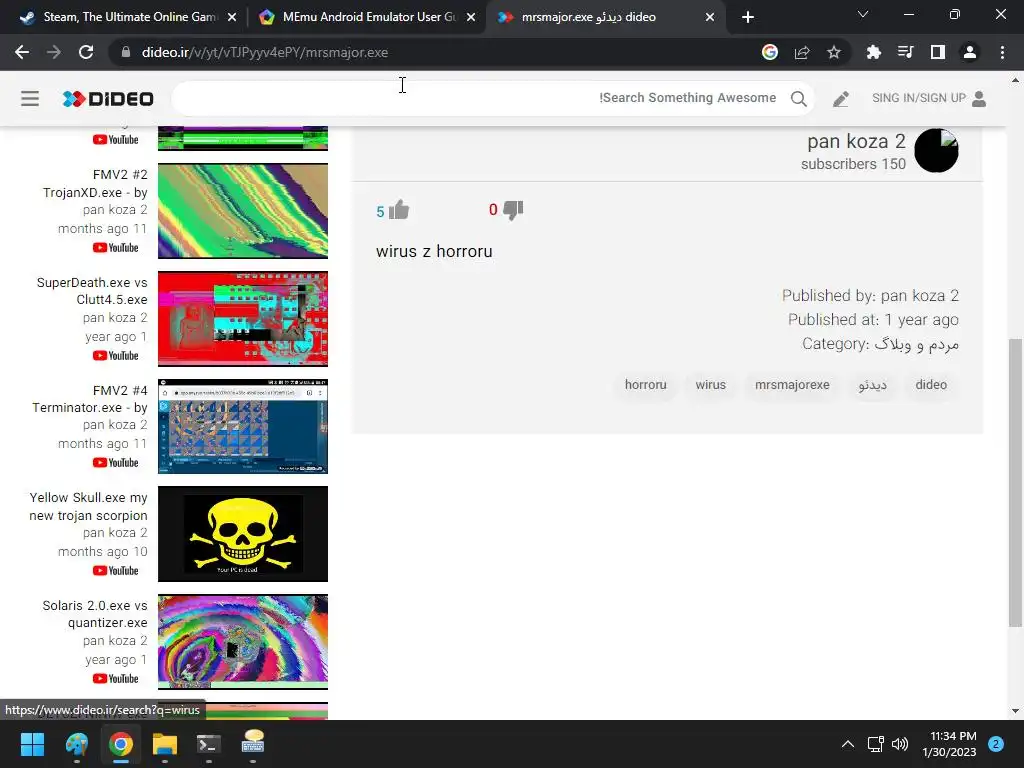Select the mrsmajor.exe dideo tab
The width and height of the screenshot is (1024, 768).
coord(604,17)
